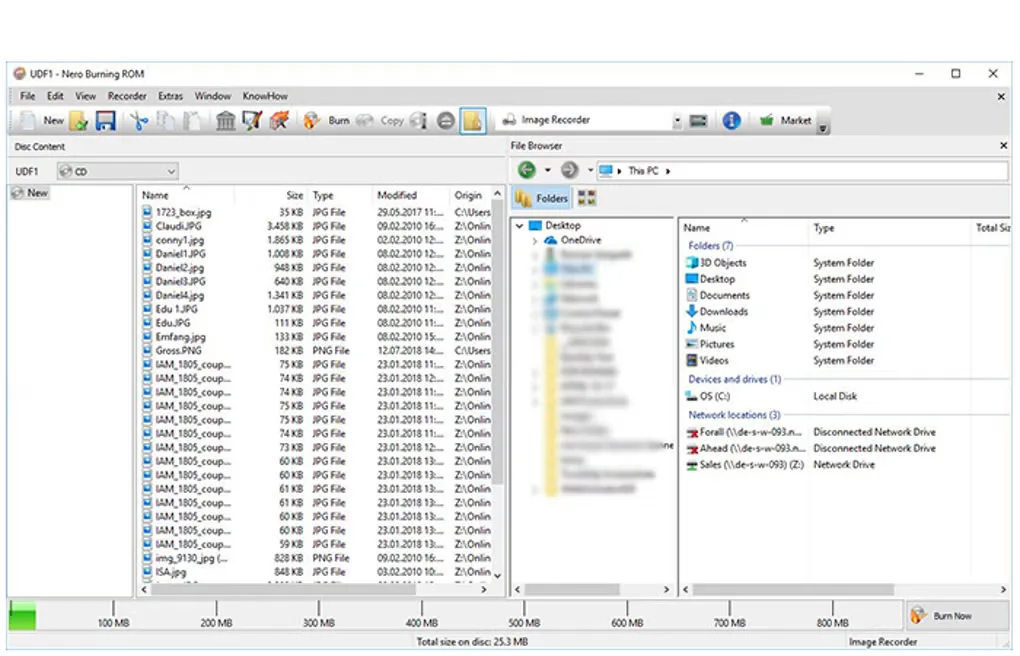Open back button history dropdown

pyautogui.click(x=548, y=171)
